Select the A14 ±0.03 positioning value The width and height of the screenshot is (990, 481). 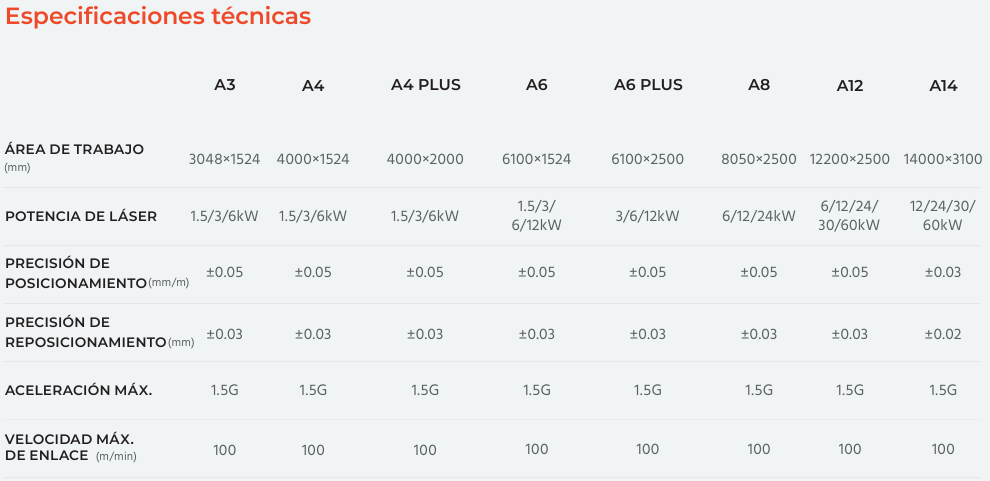tap(943, 273)
